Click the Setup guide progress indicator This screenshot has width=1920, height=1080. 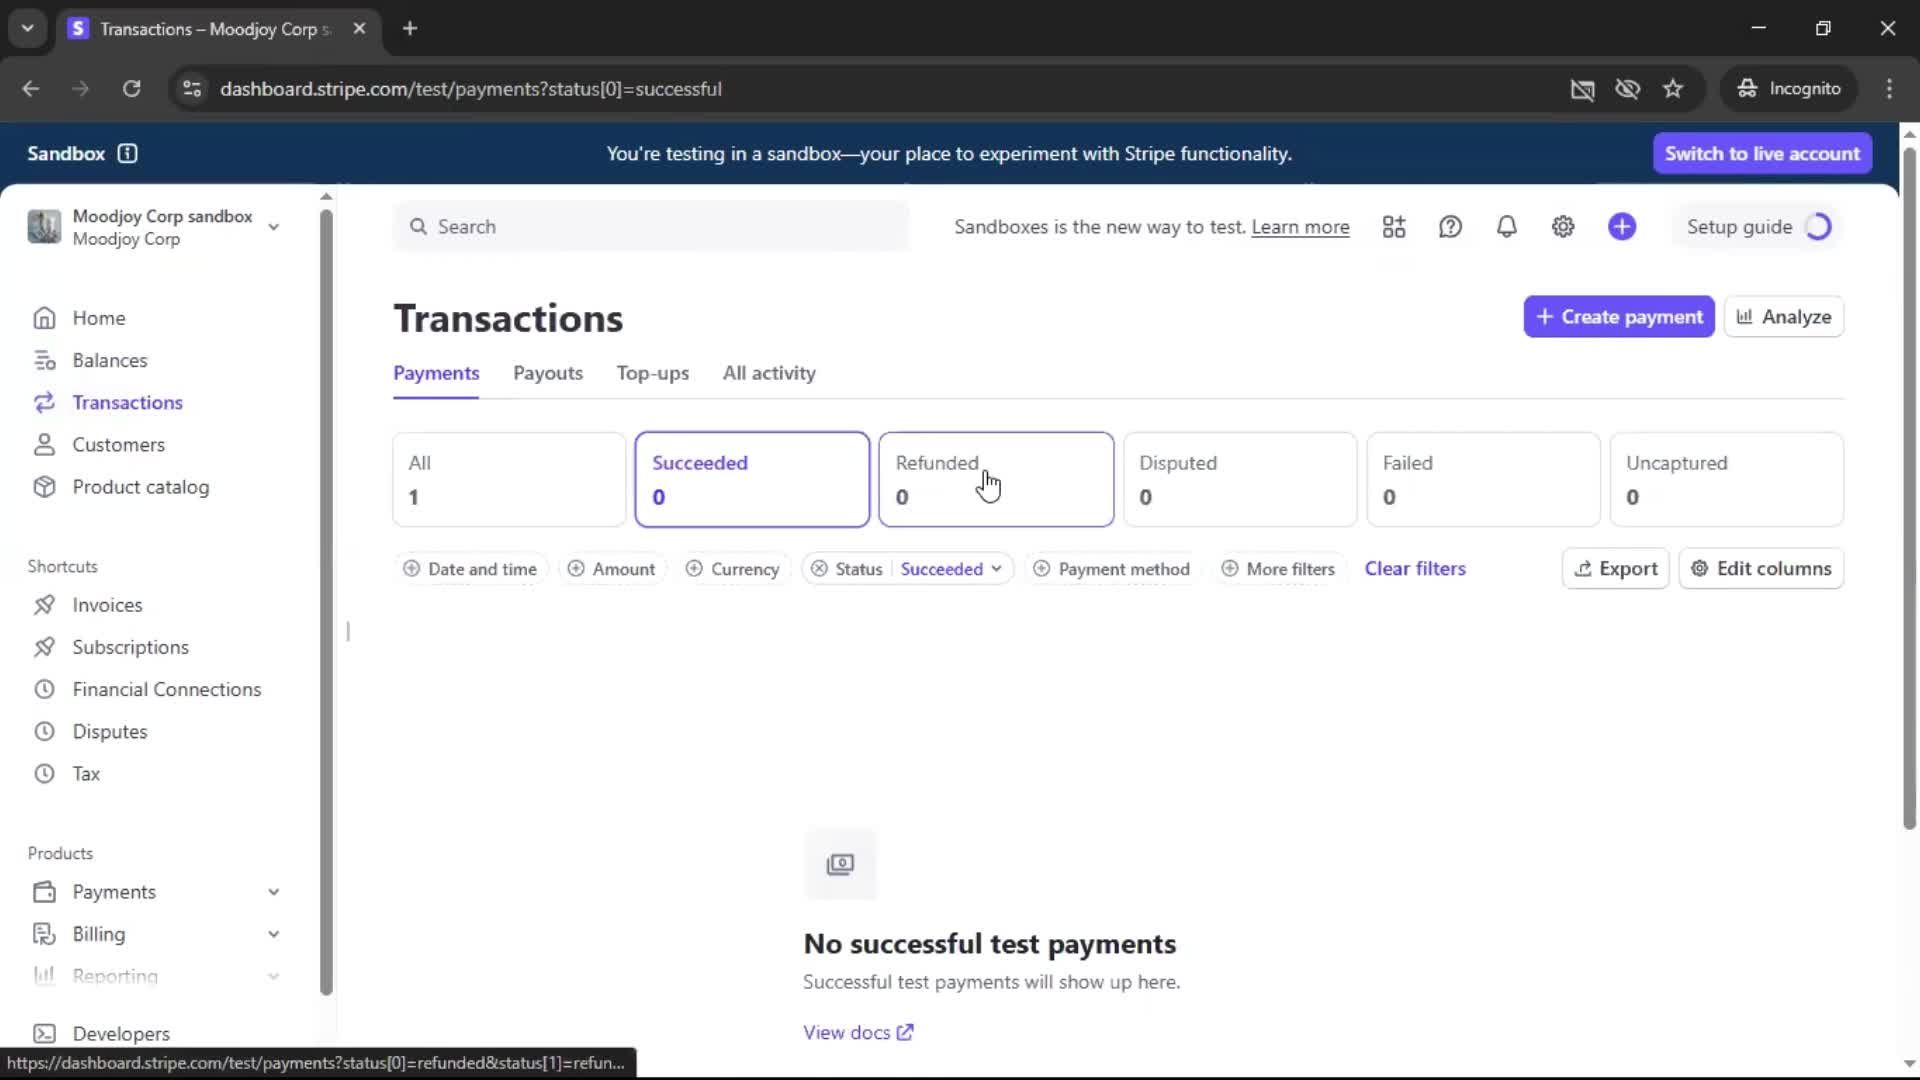point(1818,227)
